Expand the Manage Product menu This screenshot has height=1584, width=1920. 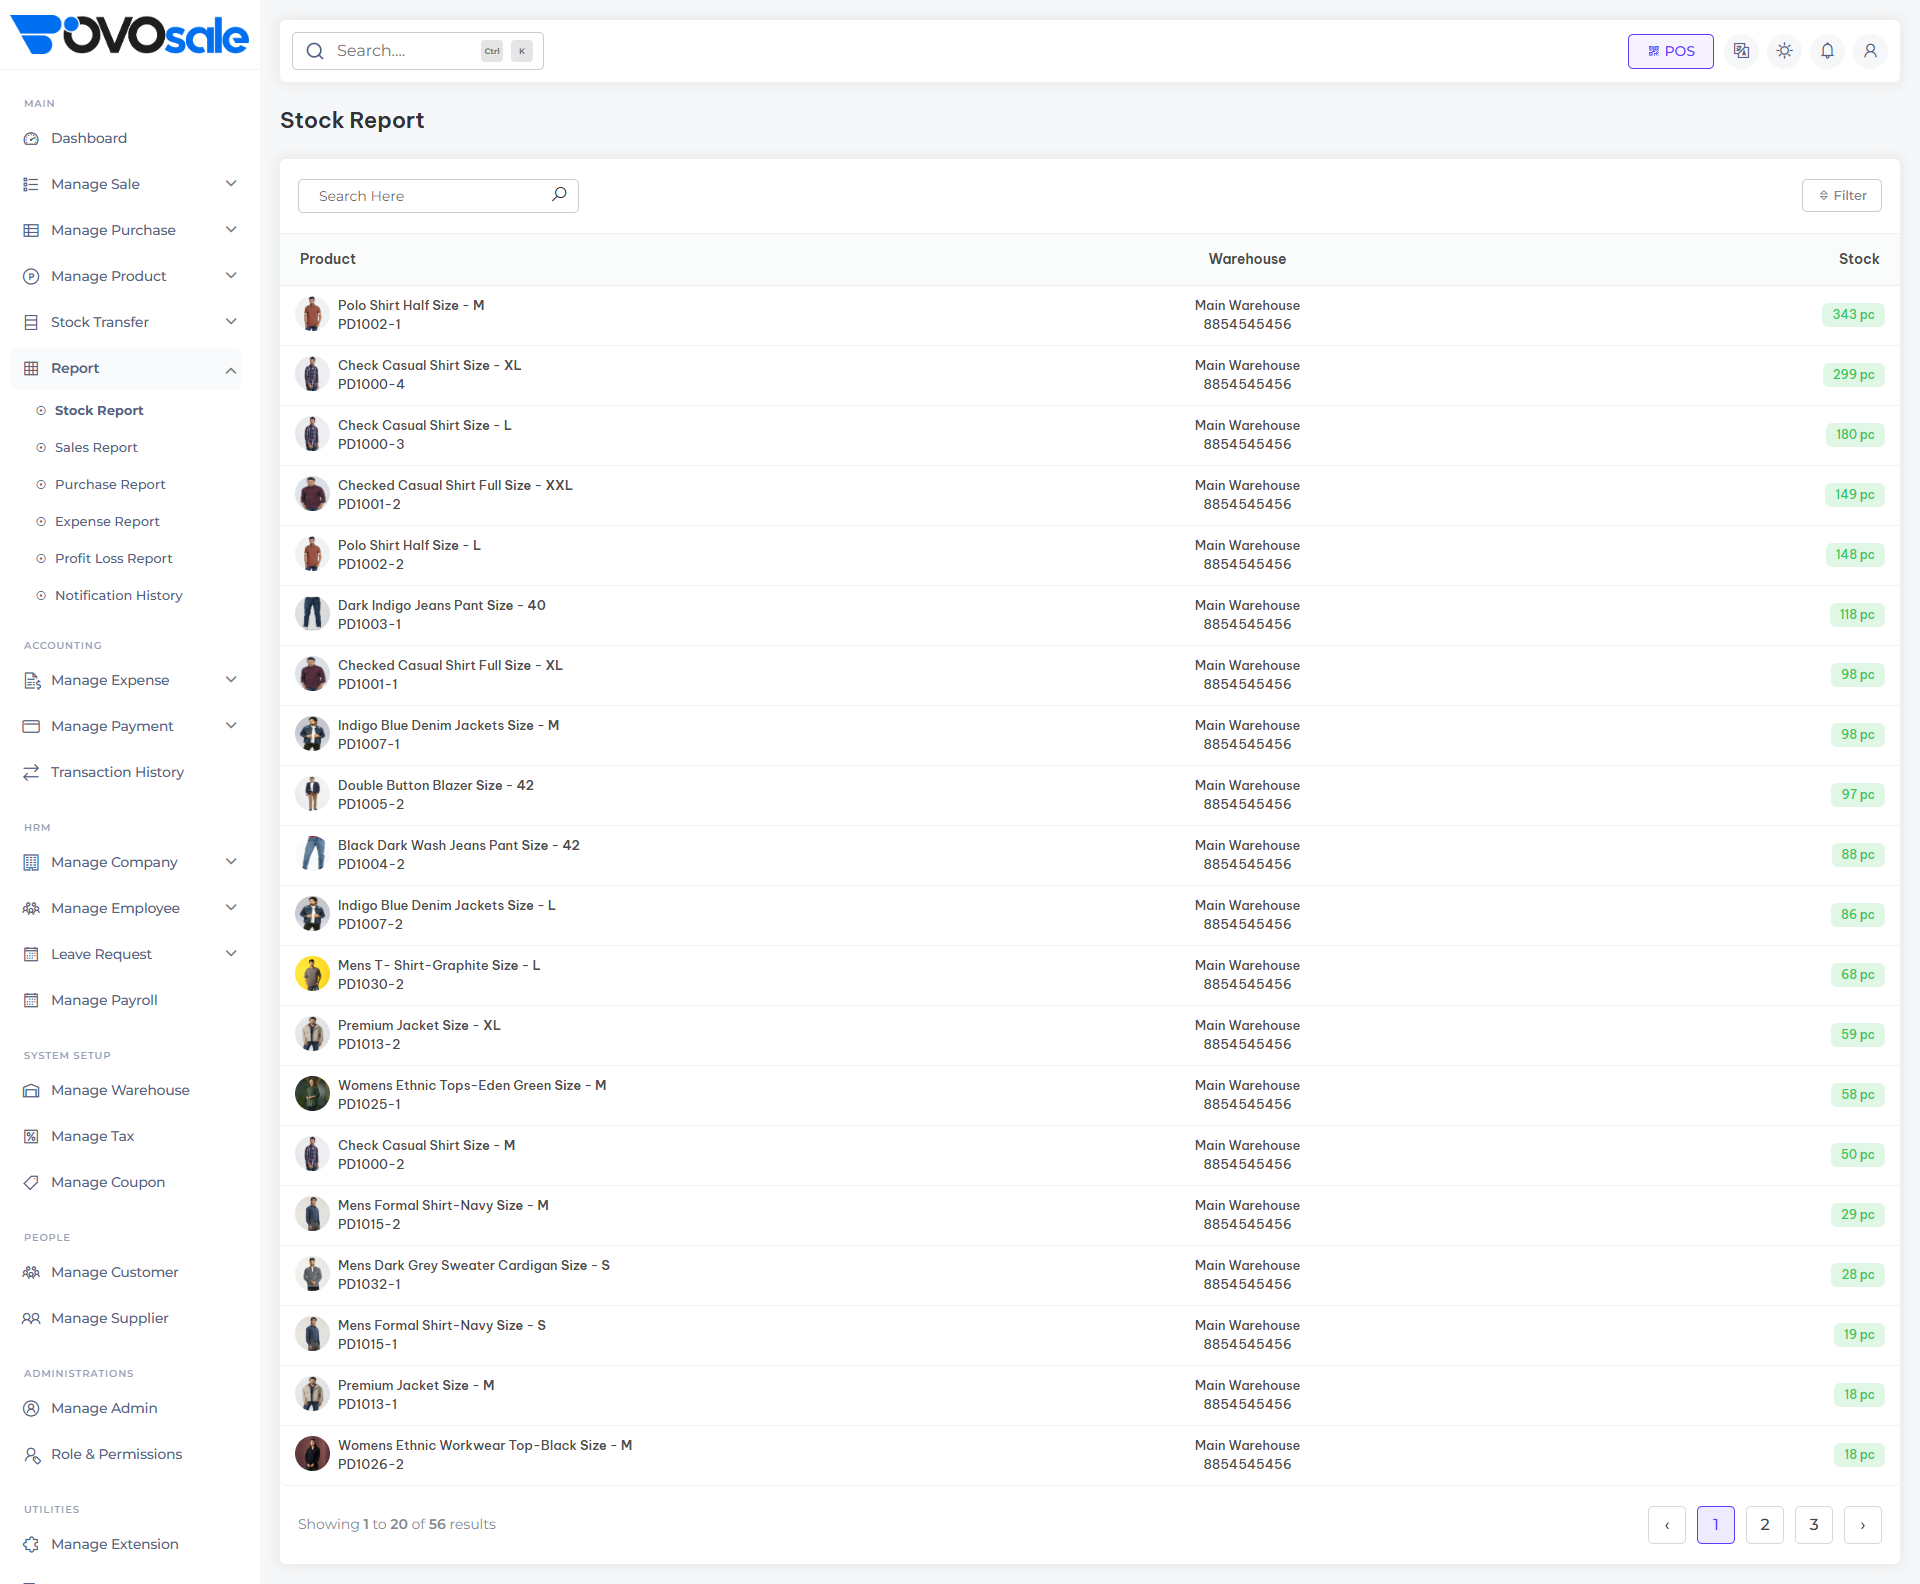point(126,276)
